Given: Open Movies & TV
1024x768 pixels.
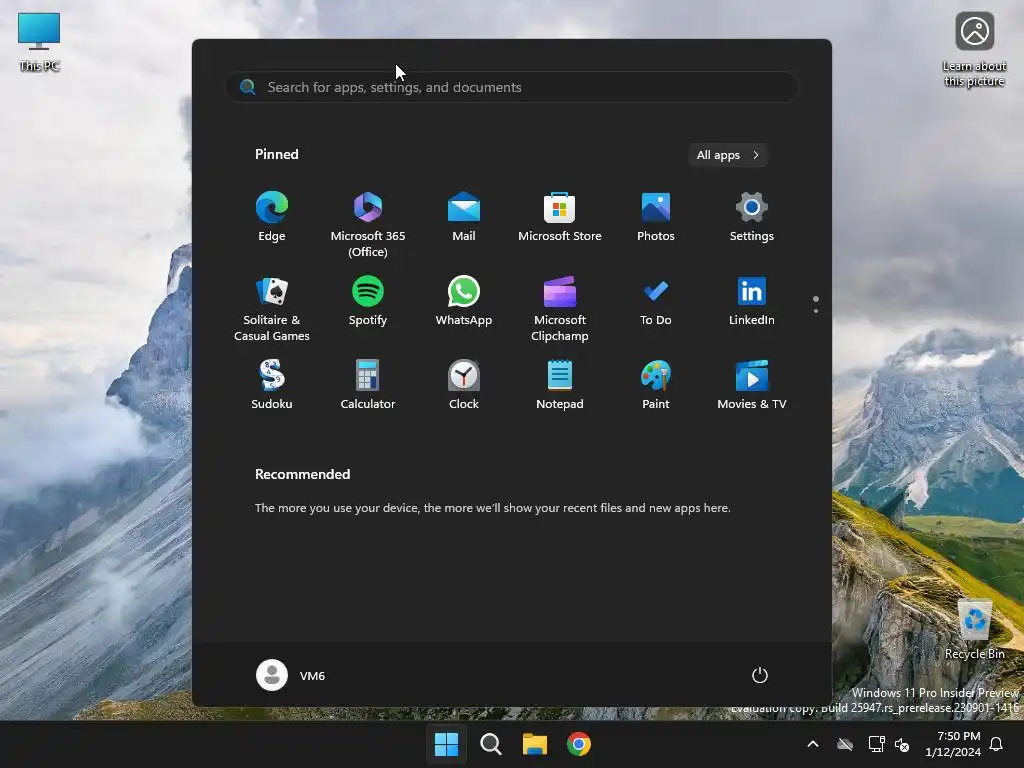Looking at the screenshot, I should [x=752, y=385].
